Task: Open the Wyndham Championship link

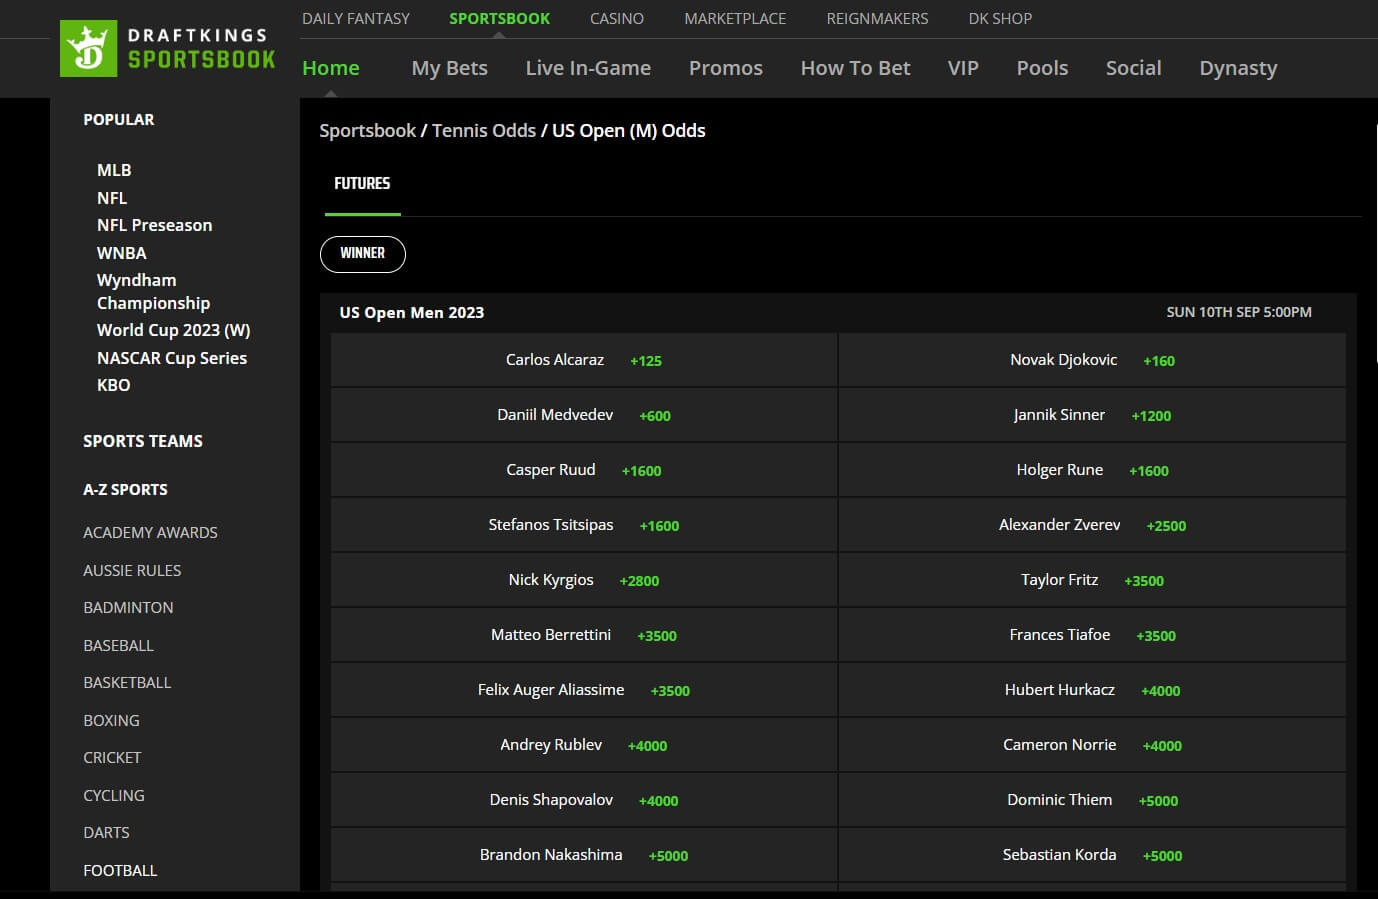Action: coord(153,291)
